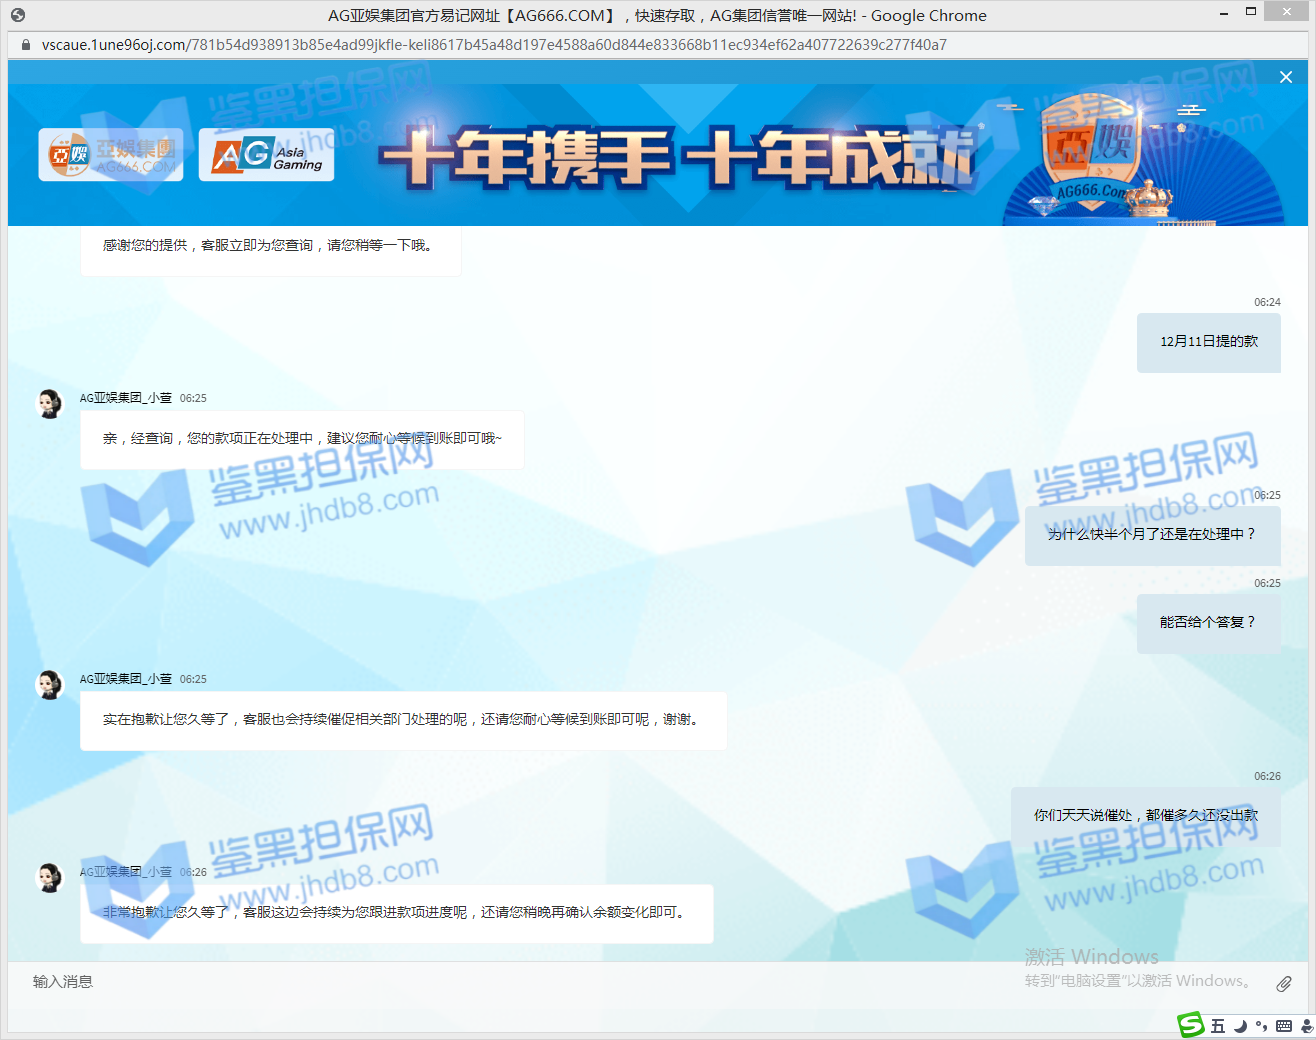Open the soft keyboard from the IME bar

coord(1284,1026)
